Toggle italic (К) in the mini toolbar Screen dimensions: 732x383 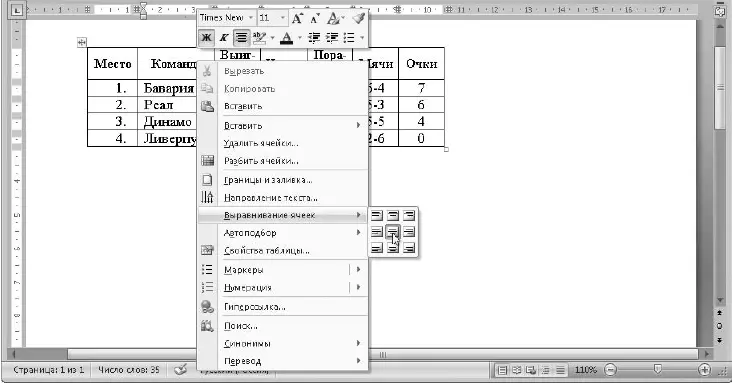[224, 37]
